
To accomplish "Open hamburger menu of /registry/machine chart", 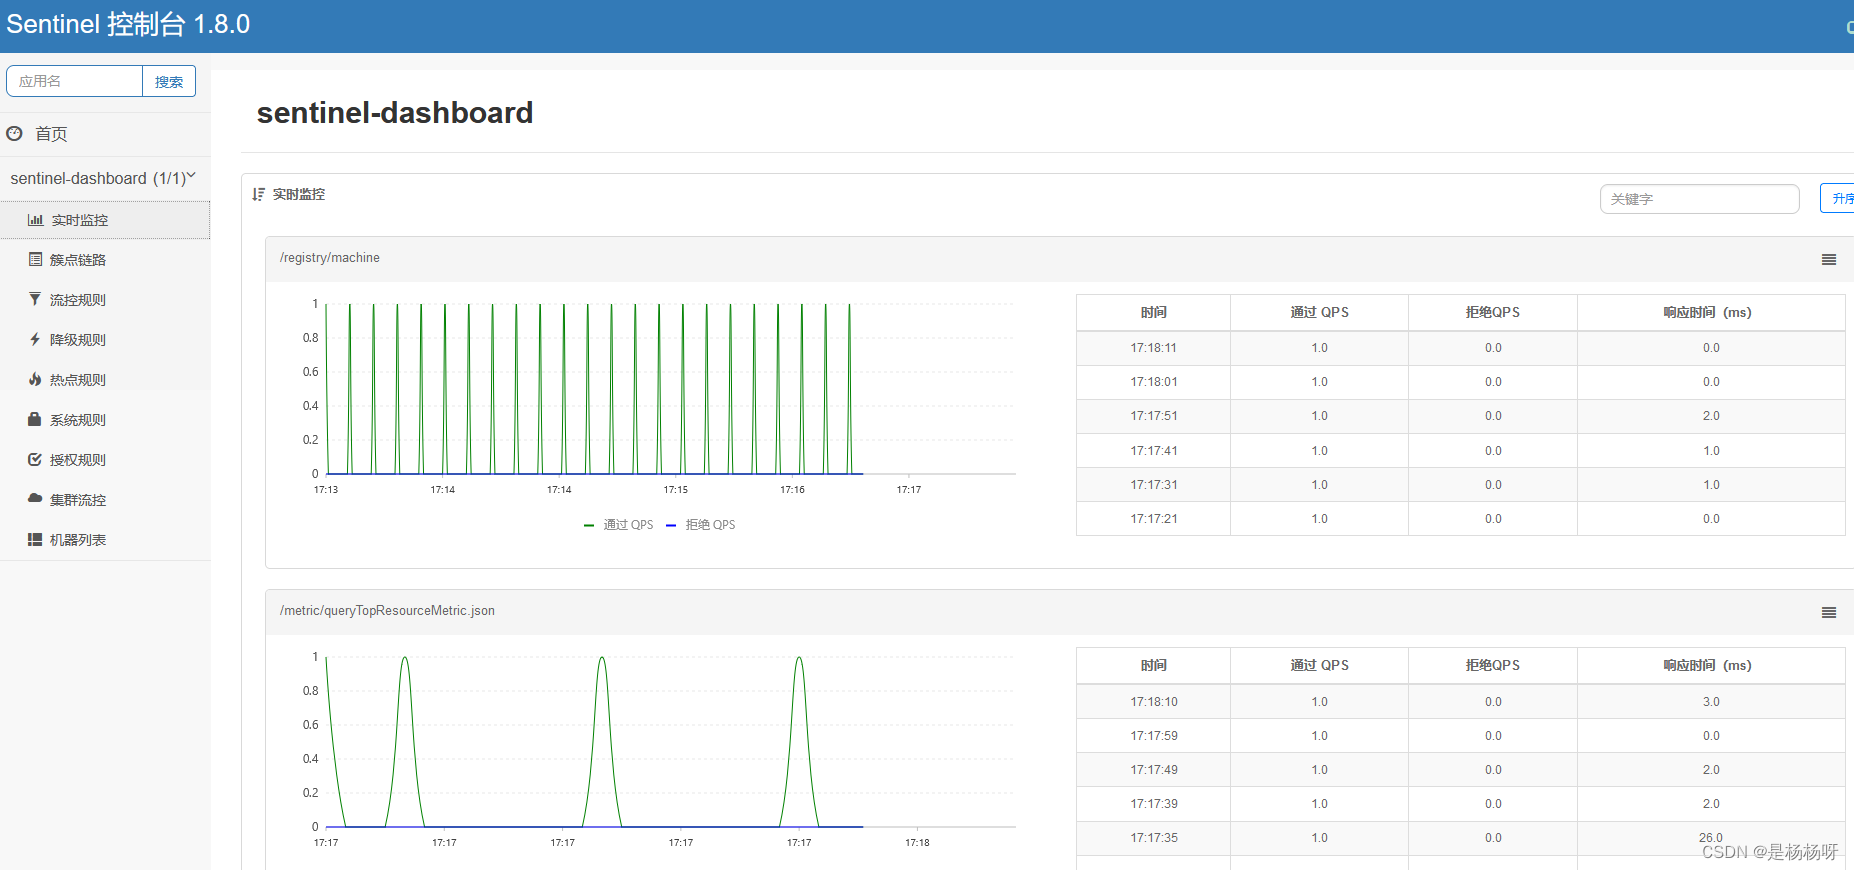I will pyautogui.click(x=1829, y=259).
